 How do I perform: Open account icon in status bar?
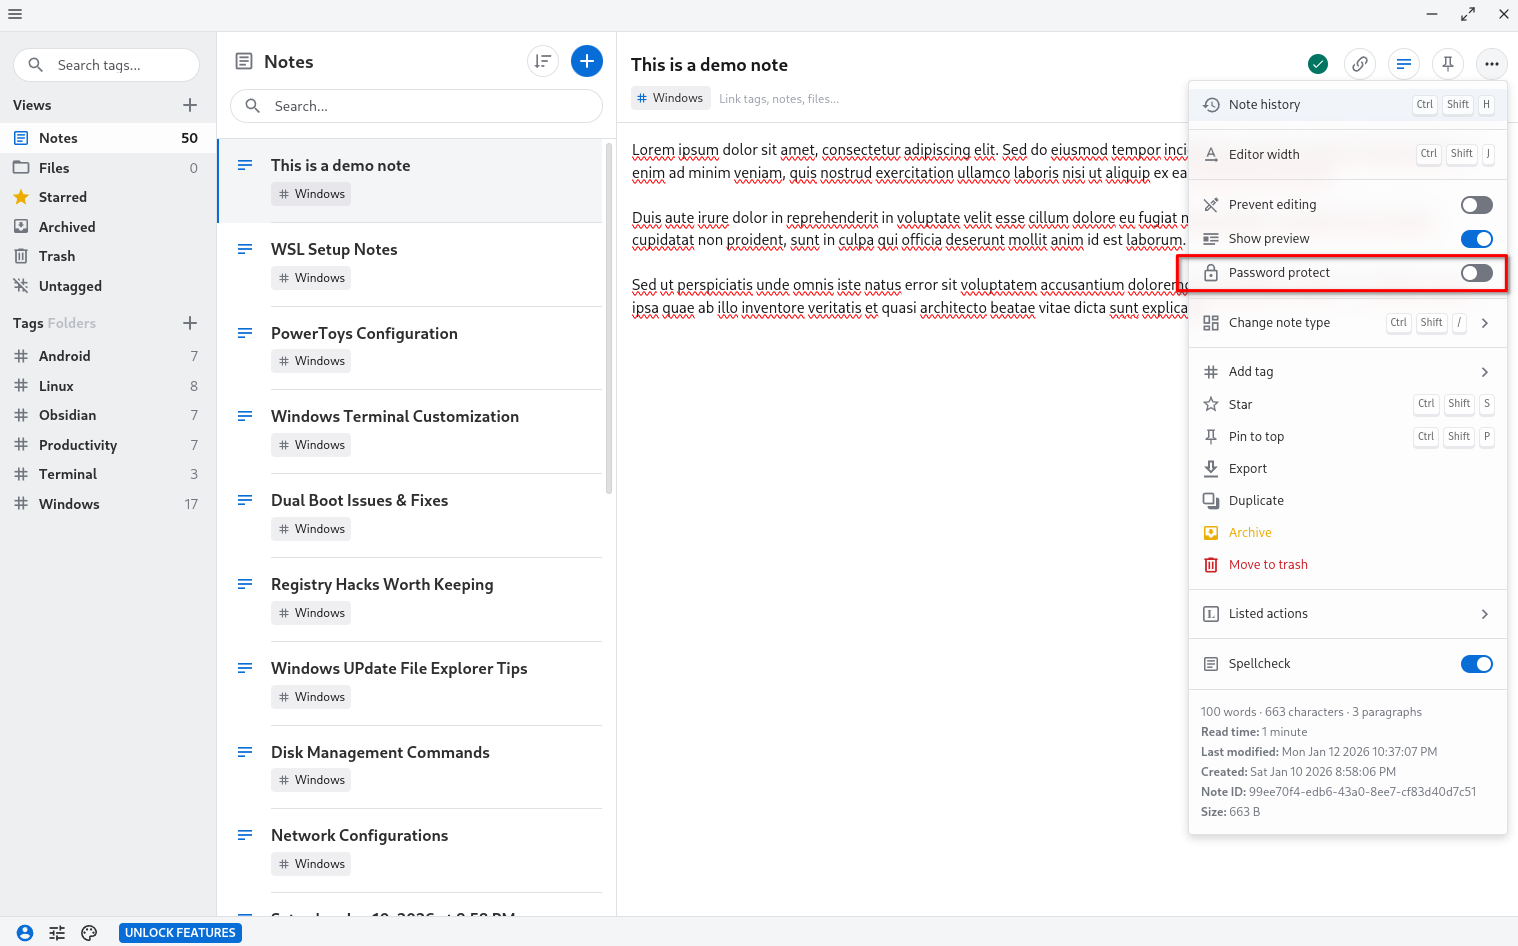[25, 933]
